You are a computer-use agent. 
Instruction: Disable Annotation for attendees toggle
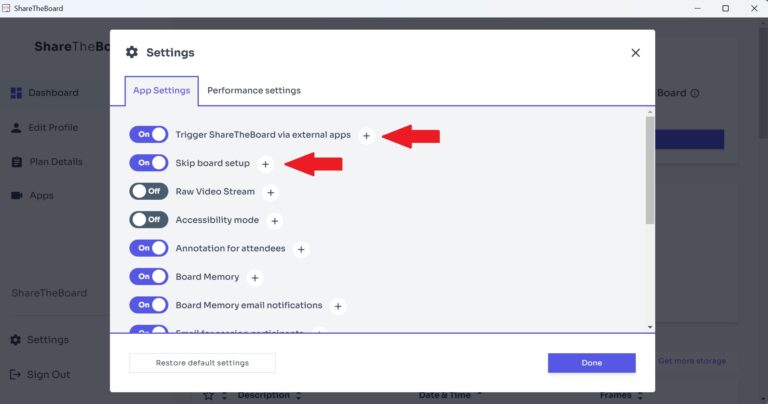pos(148,248)
